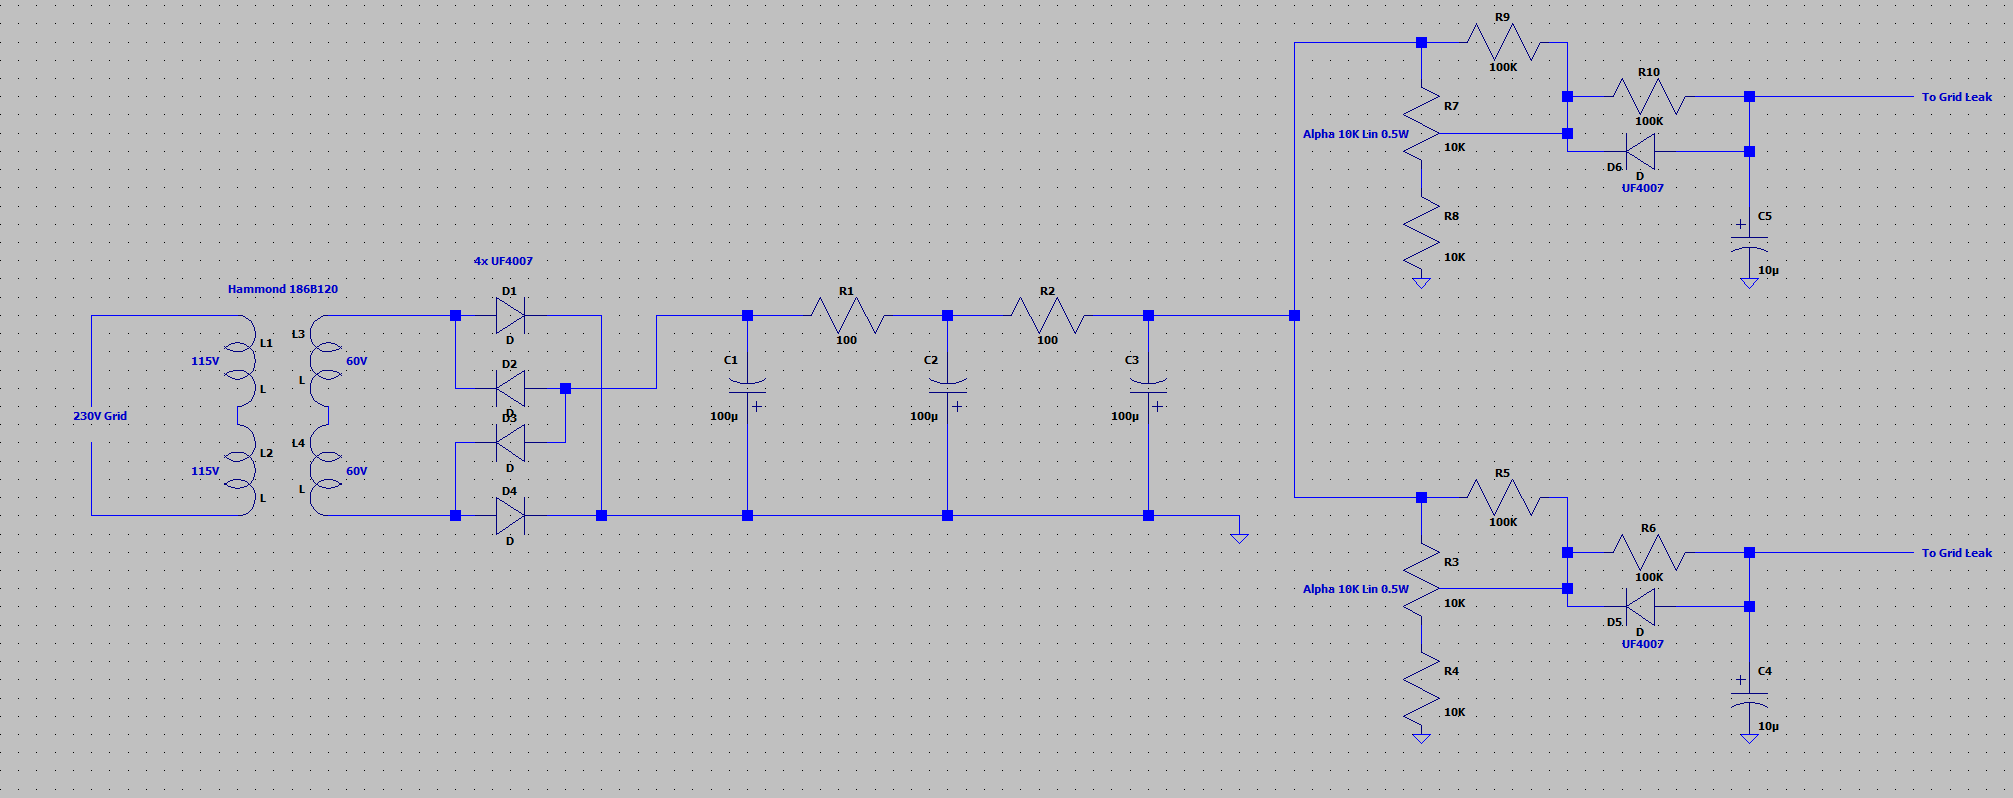The height and width of the screenshot is (798, 2013).
Task: Click the '4x UF4007' bridge rectifier label
Action: click(x=503, y=261)
